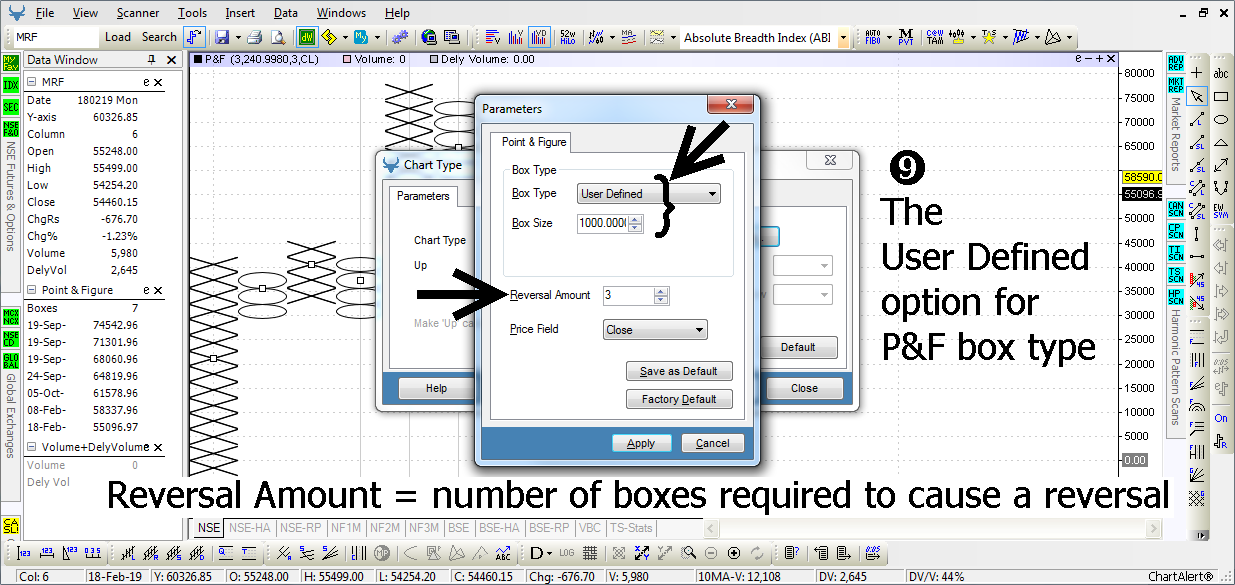1235x585 pixels.
Task: Click the M Pivot toolbar icon
Action: (906, 37)
